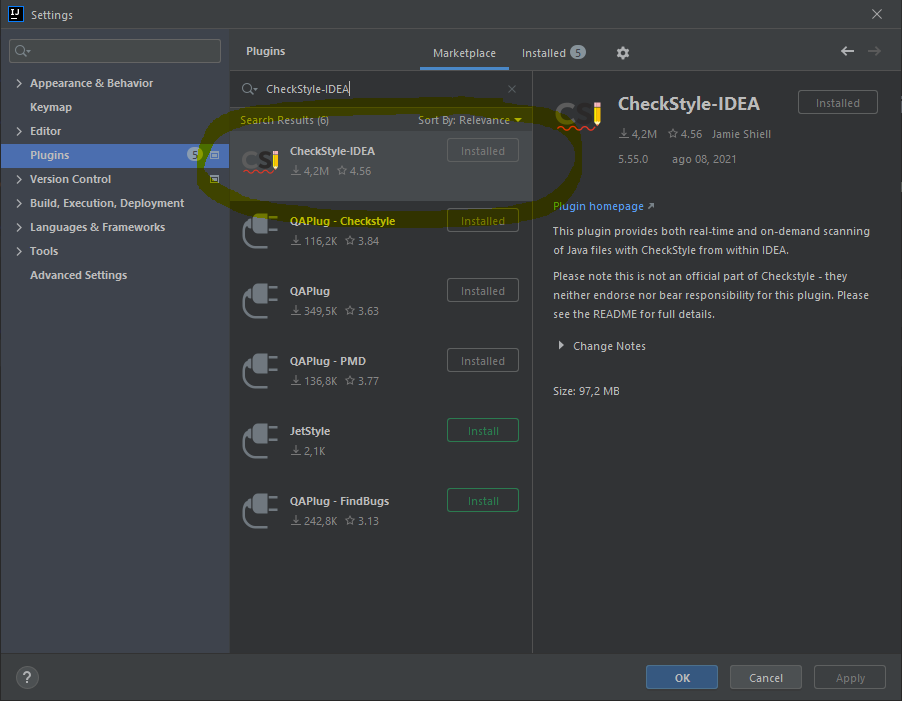This screenshot has width=902, height=701.
Task: Focus the plugin marketplace search field
Action: point(380,89)
